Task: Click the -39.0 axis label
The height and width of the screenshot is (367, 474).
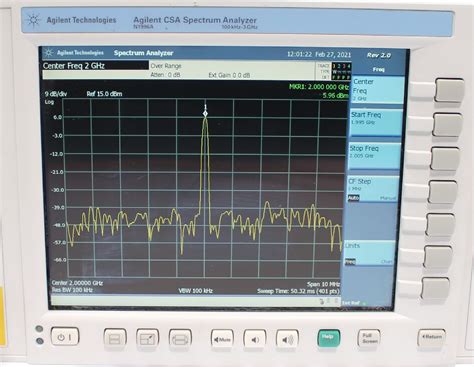Action: (58, 207)
